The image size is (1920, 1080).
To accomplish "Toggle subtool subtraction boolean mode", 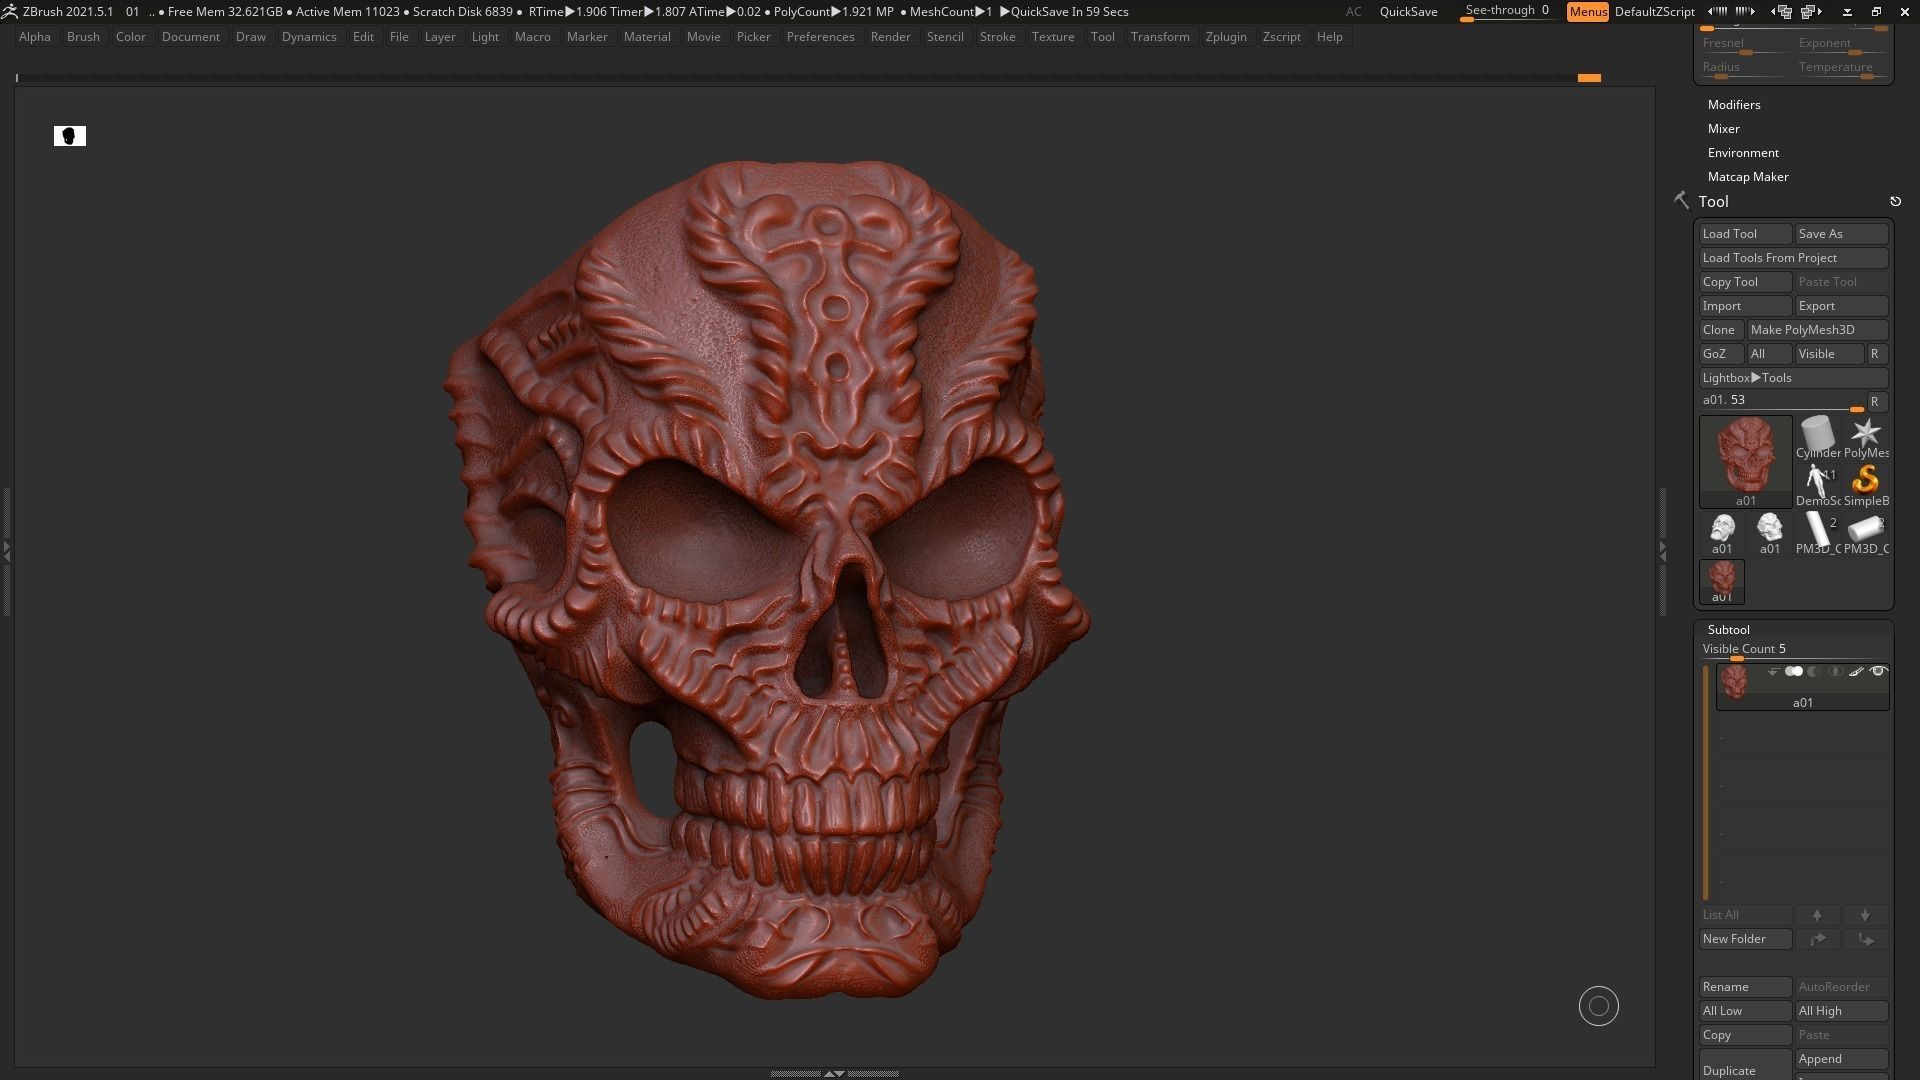I will point(1814,672).
